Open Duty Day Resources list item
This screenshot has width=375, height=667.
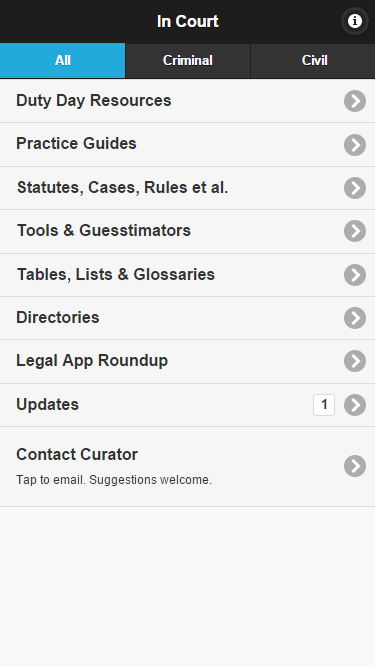(x=188, y=101)
